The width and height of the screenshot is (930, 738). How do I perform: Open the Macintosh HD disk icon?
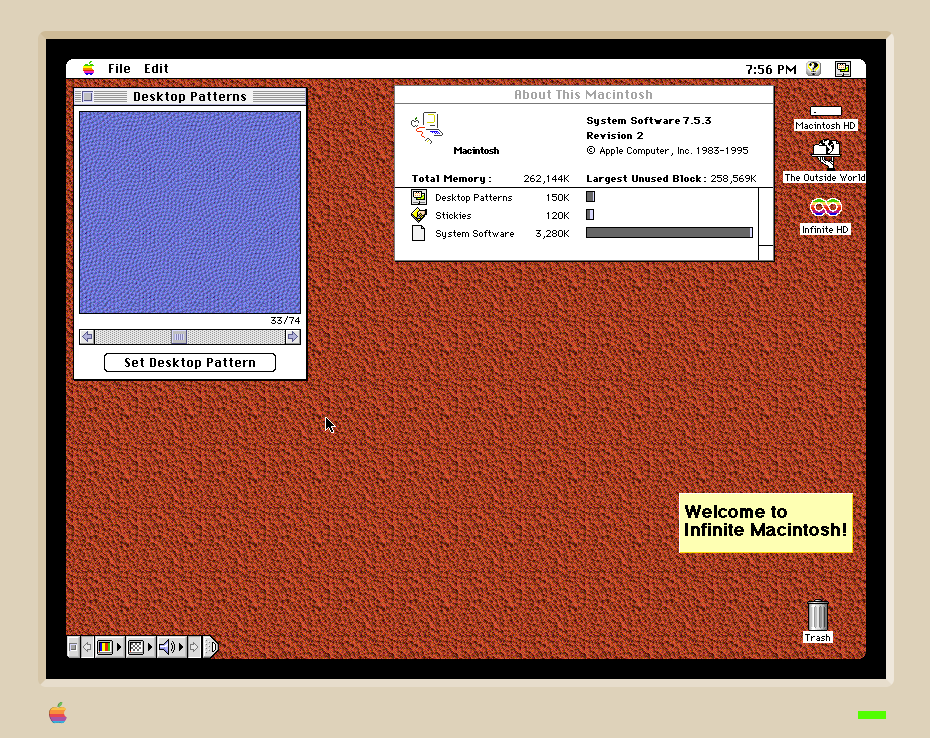tap(825, 112)
